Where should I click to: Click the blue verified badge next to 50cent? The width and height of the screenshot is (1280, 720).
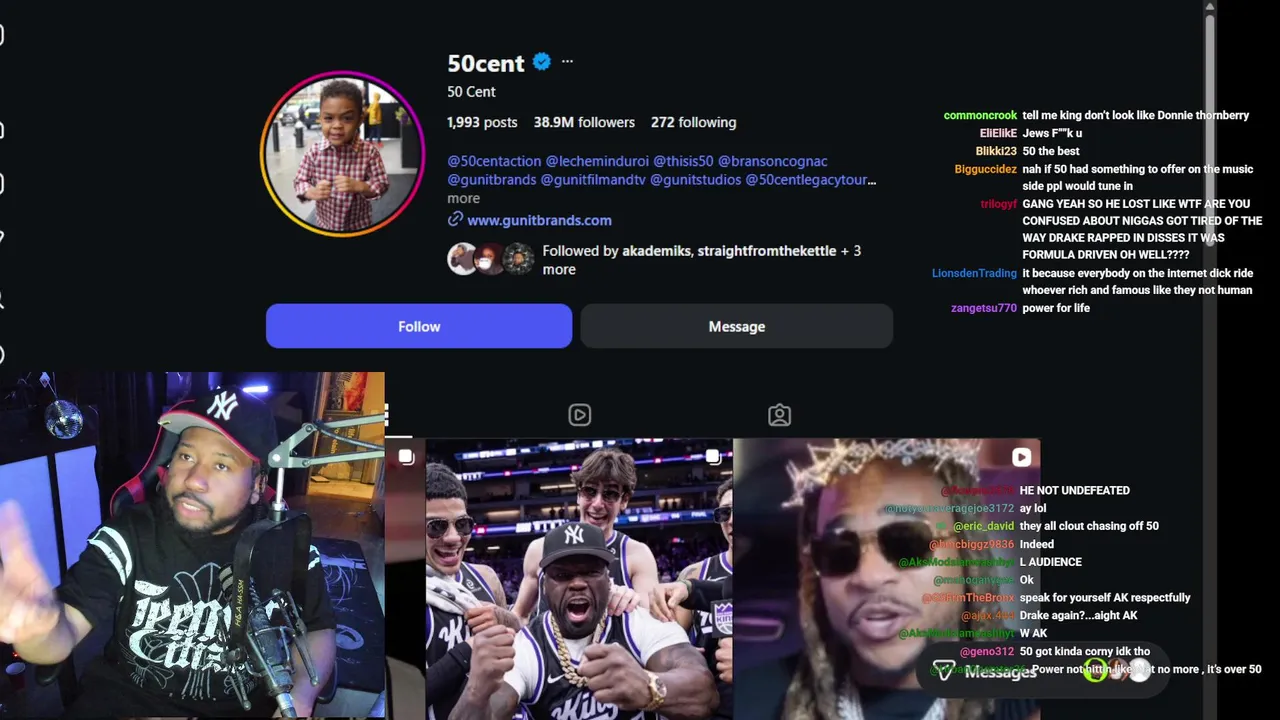pyautogui.click(x=541, y=62)
